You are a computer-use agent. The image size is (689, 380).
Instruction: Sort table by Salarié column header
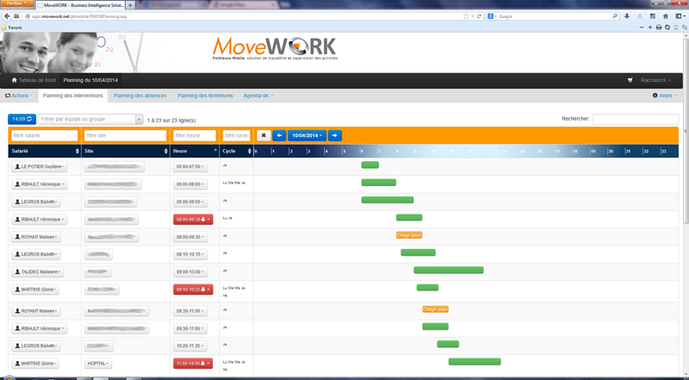point(44,151)
